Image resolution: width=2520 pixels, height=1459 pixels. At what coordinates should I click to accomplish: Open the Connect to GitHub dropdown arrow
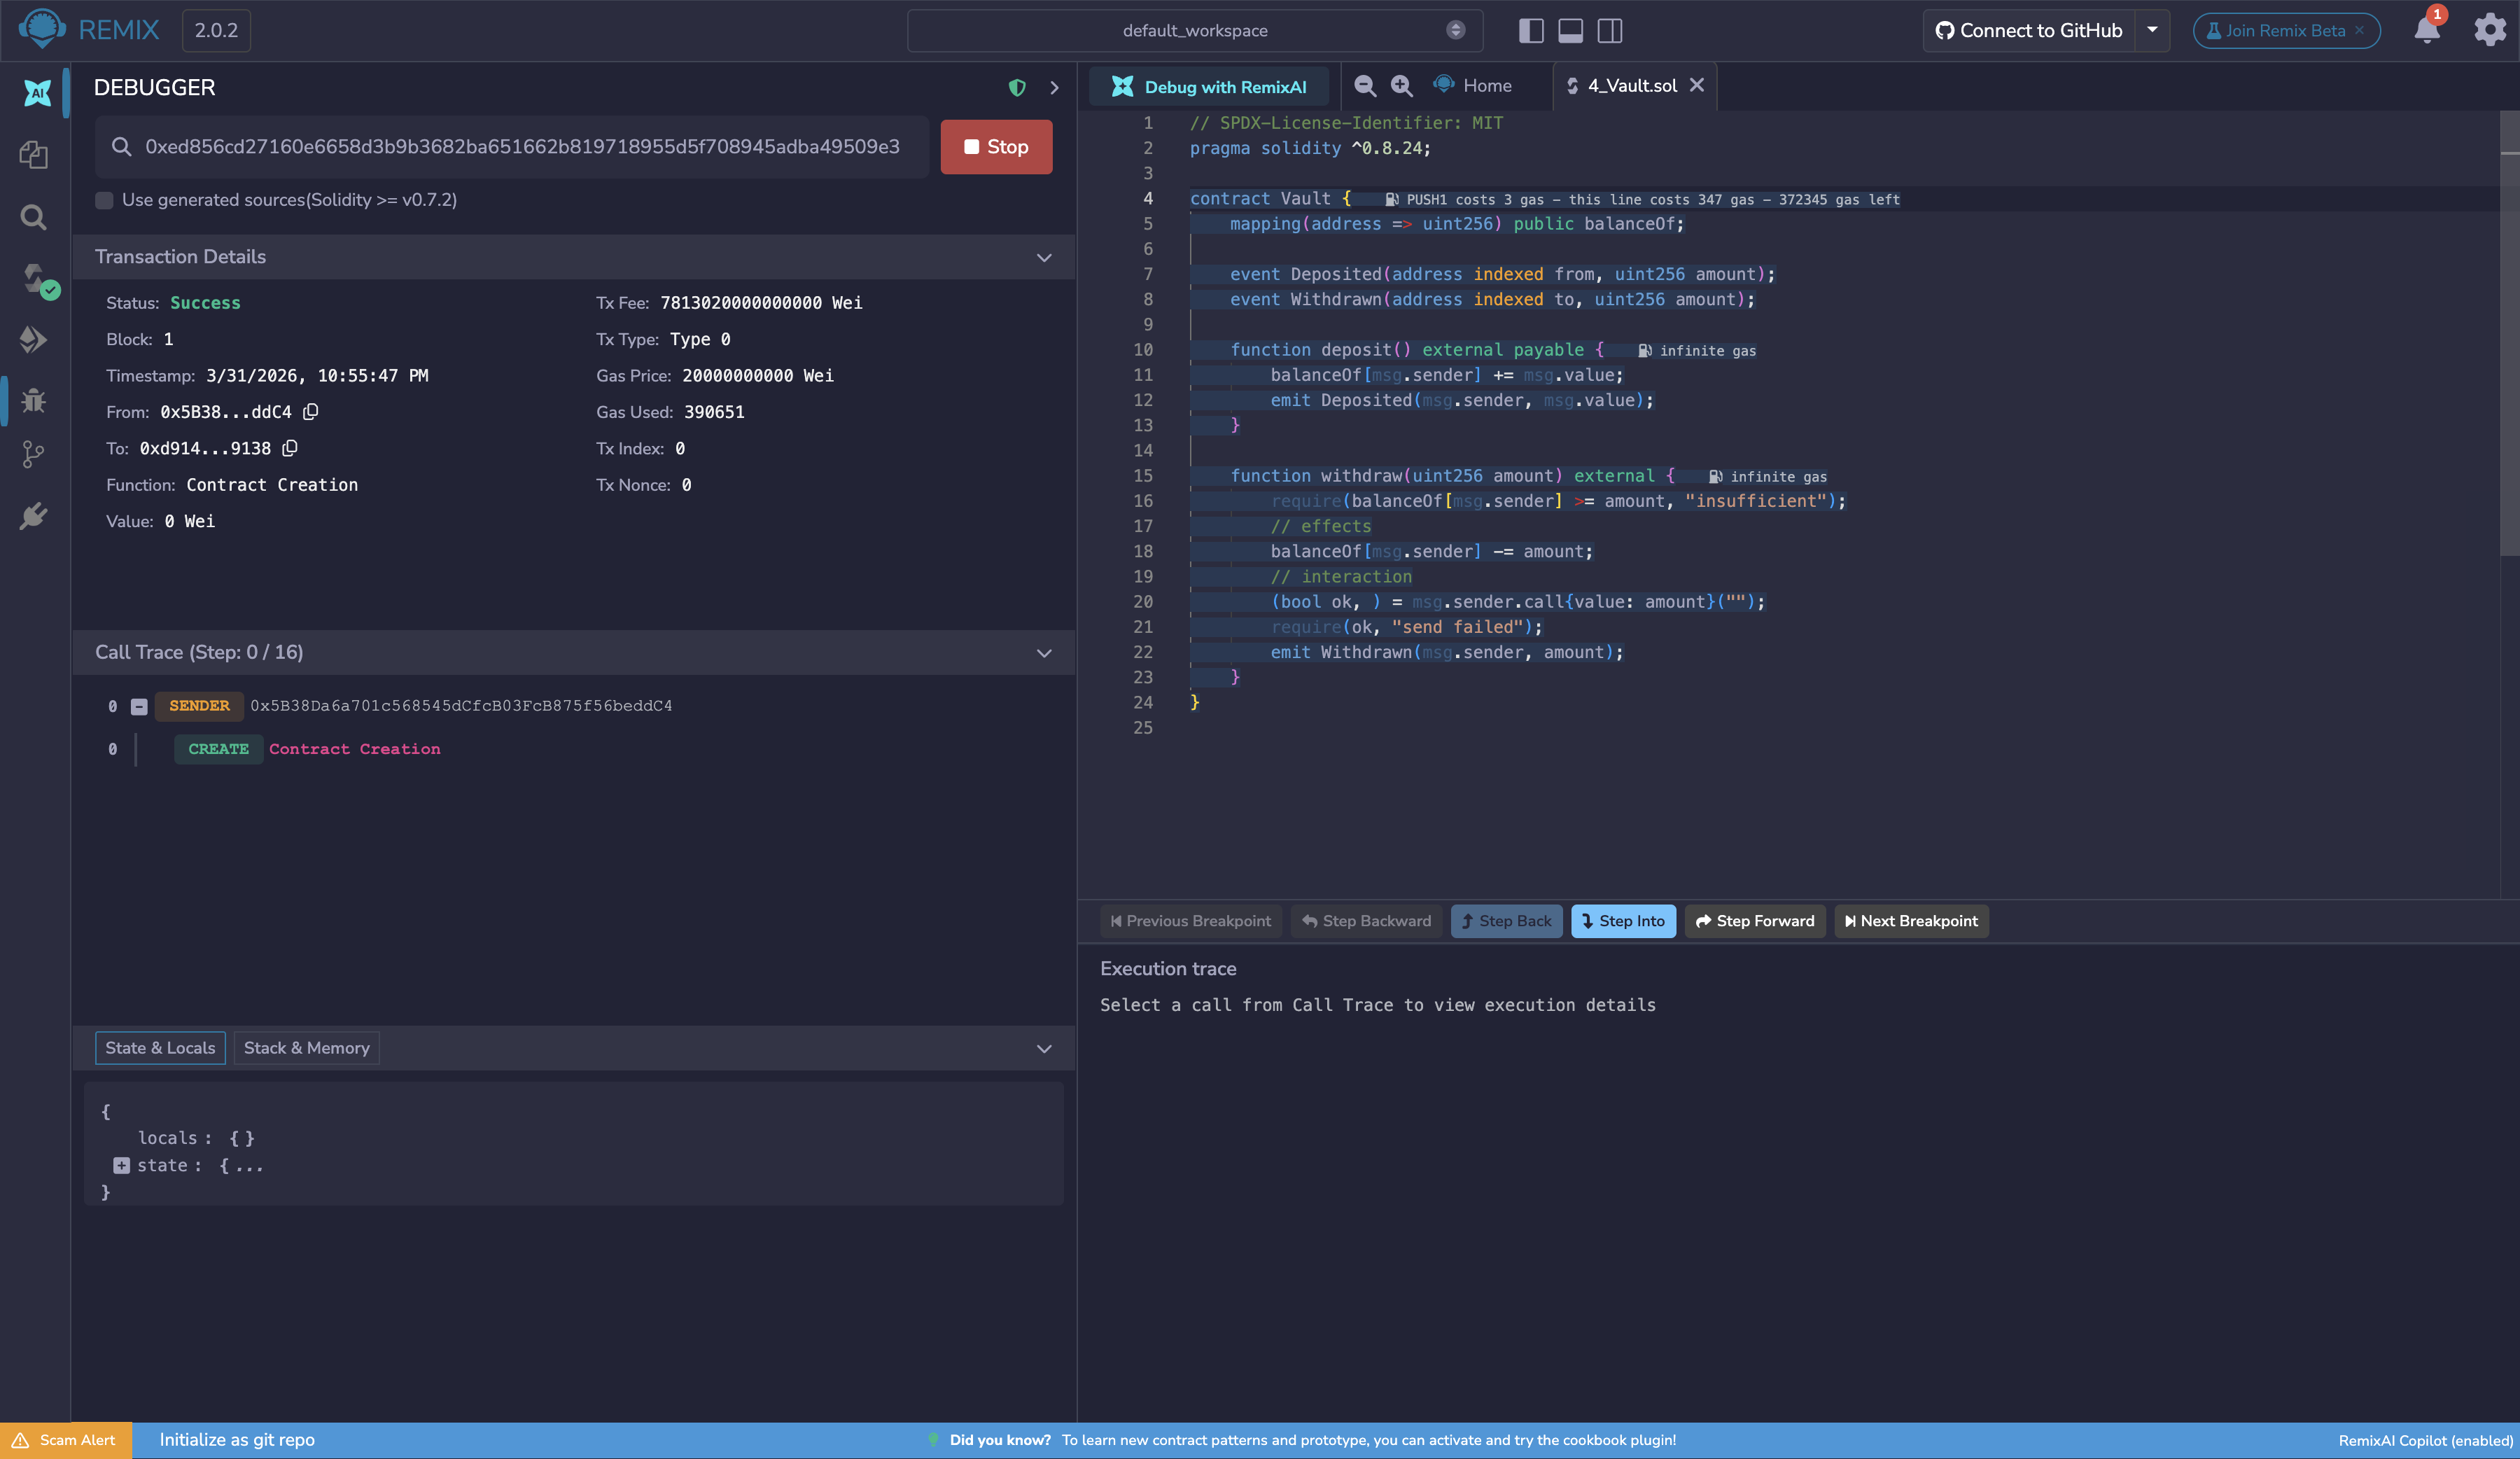2152,30
